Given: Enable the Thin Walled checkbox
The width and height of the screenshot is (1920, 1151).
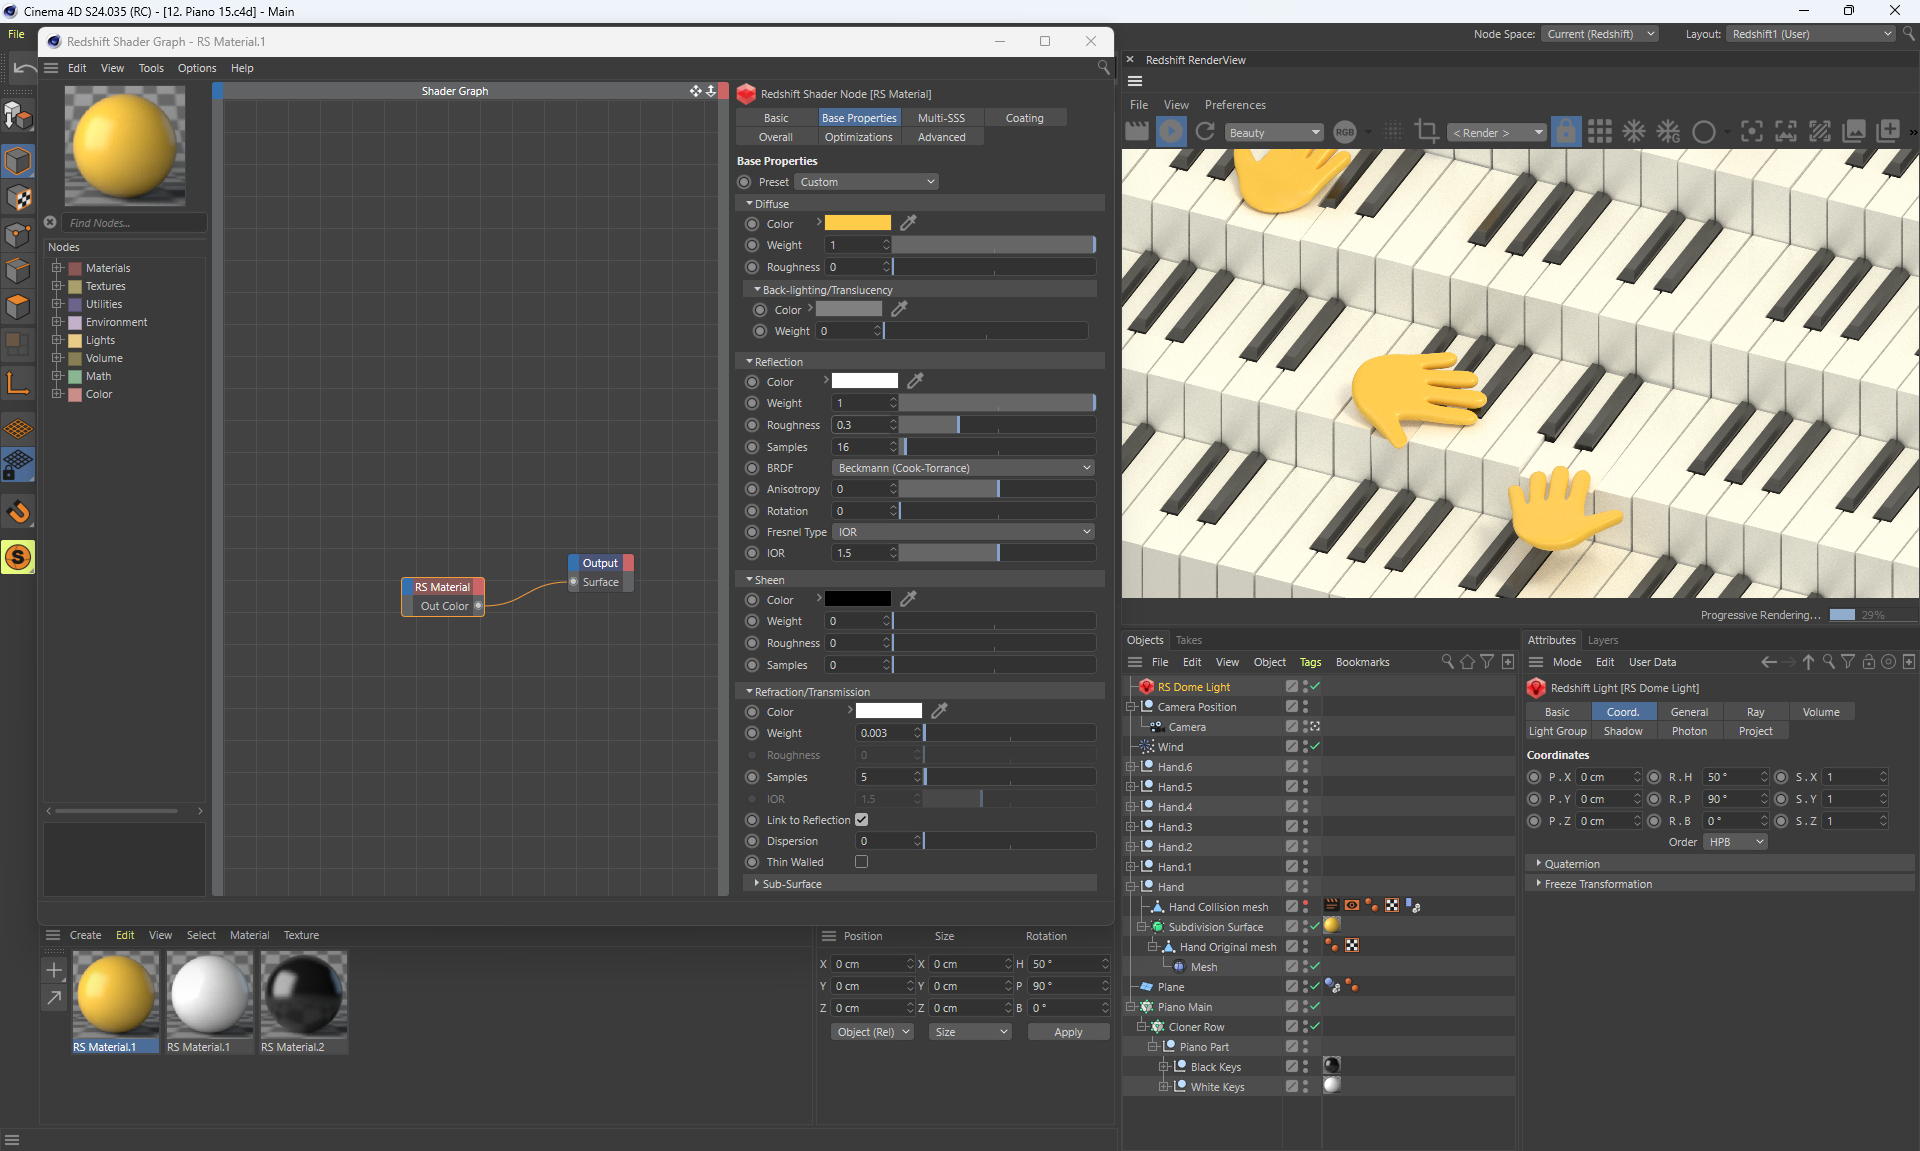Looking at the screenshot, I should pos(861,862).
